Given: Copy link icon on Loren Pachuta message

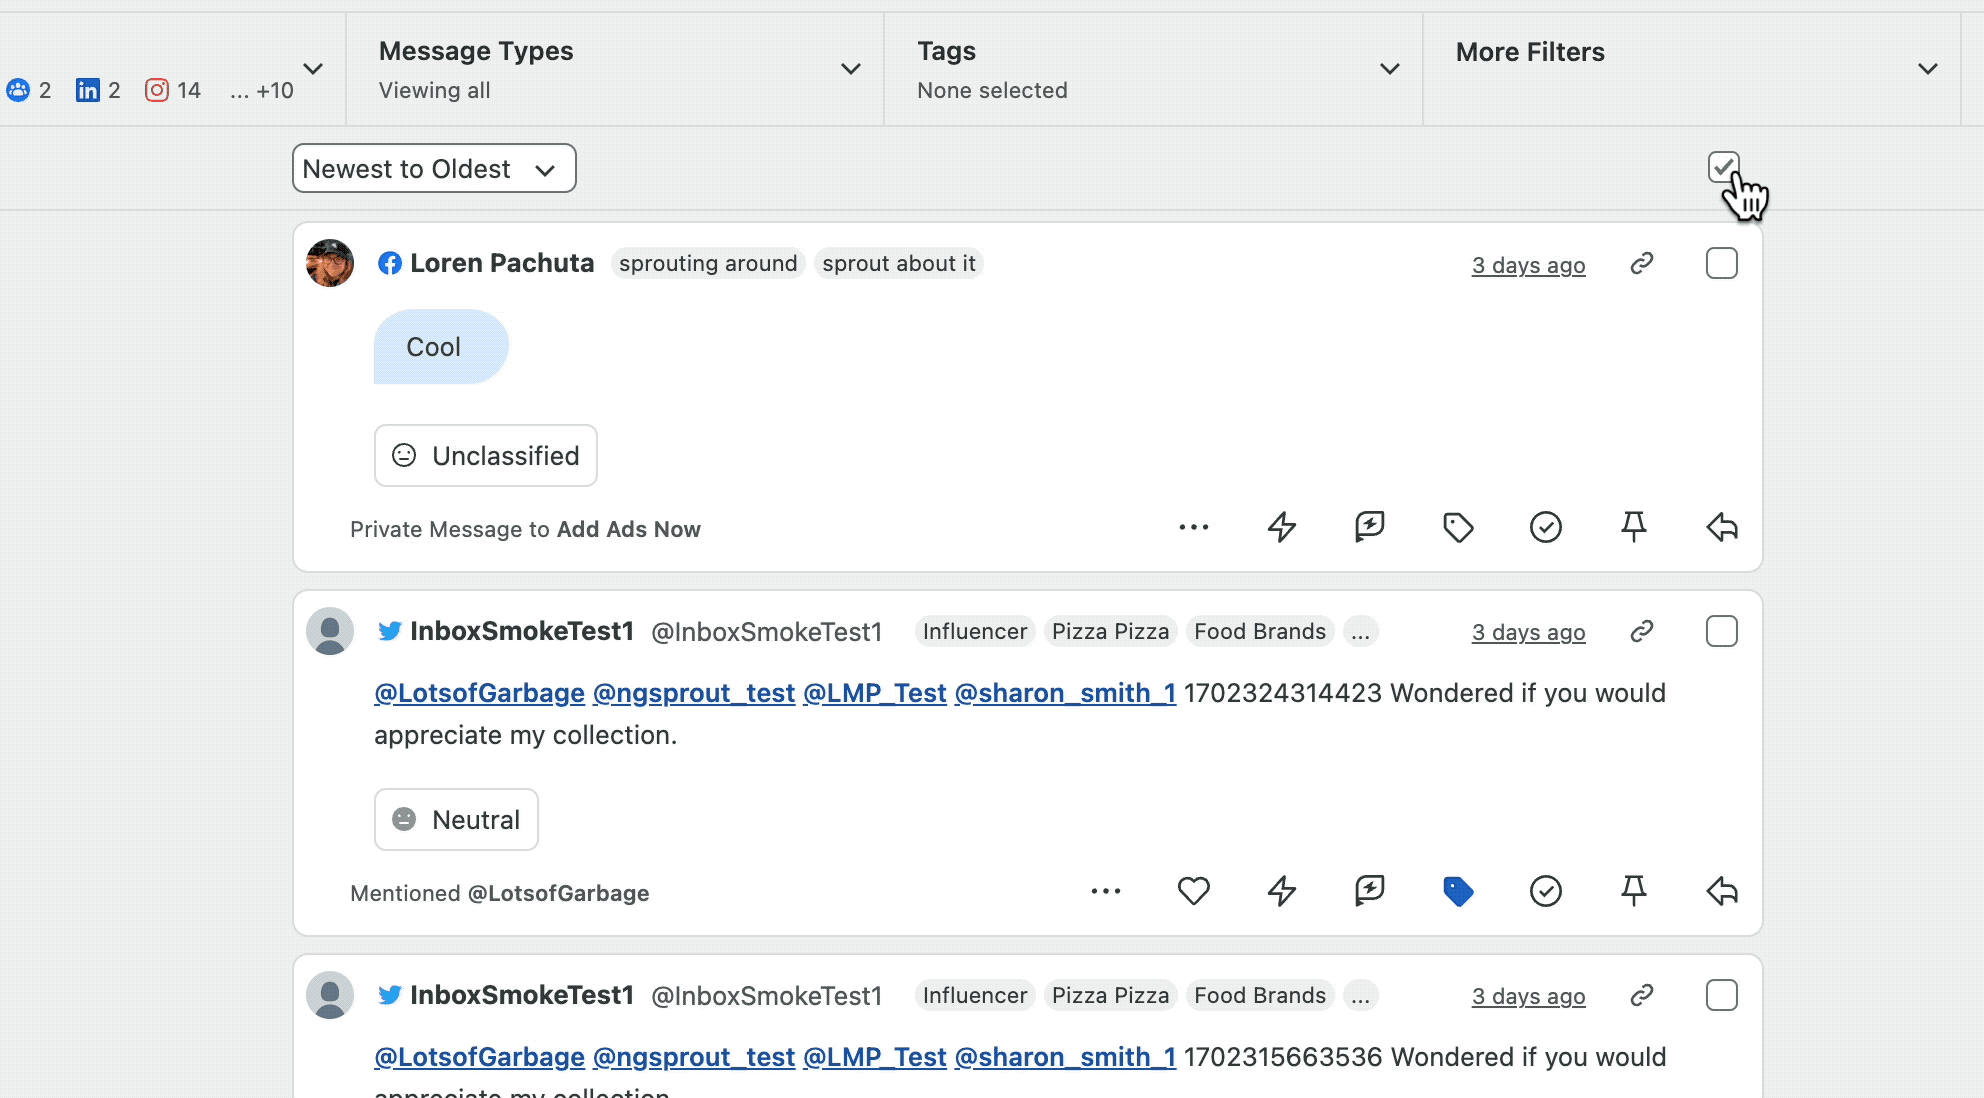Looking at the screenshot, I should (1642, 264).
